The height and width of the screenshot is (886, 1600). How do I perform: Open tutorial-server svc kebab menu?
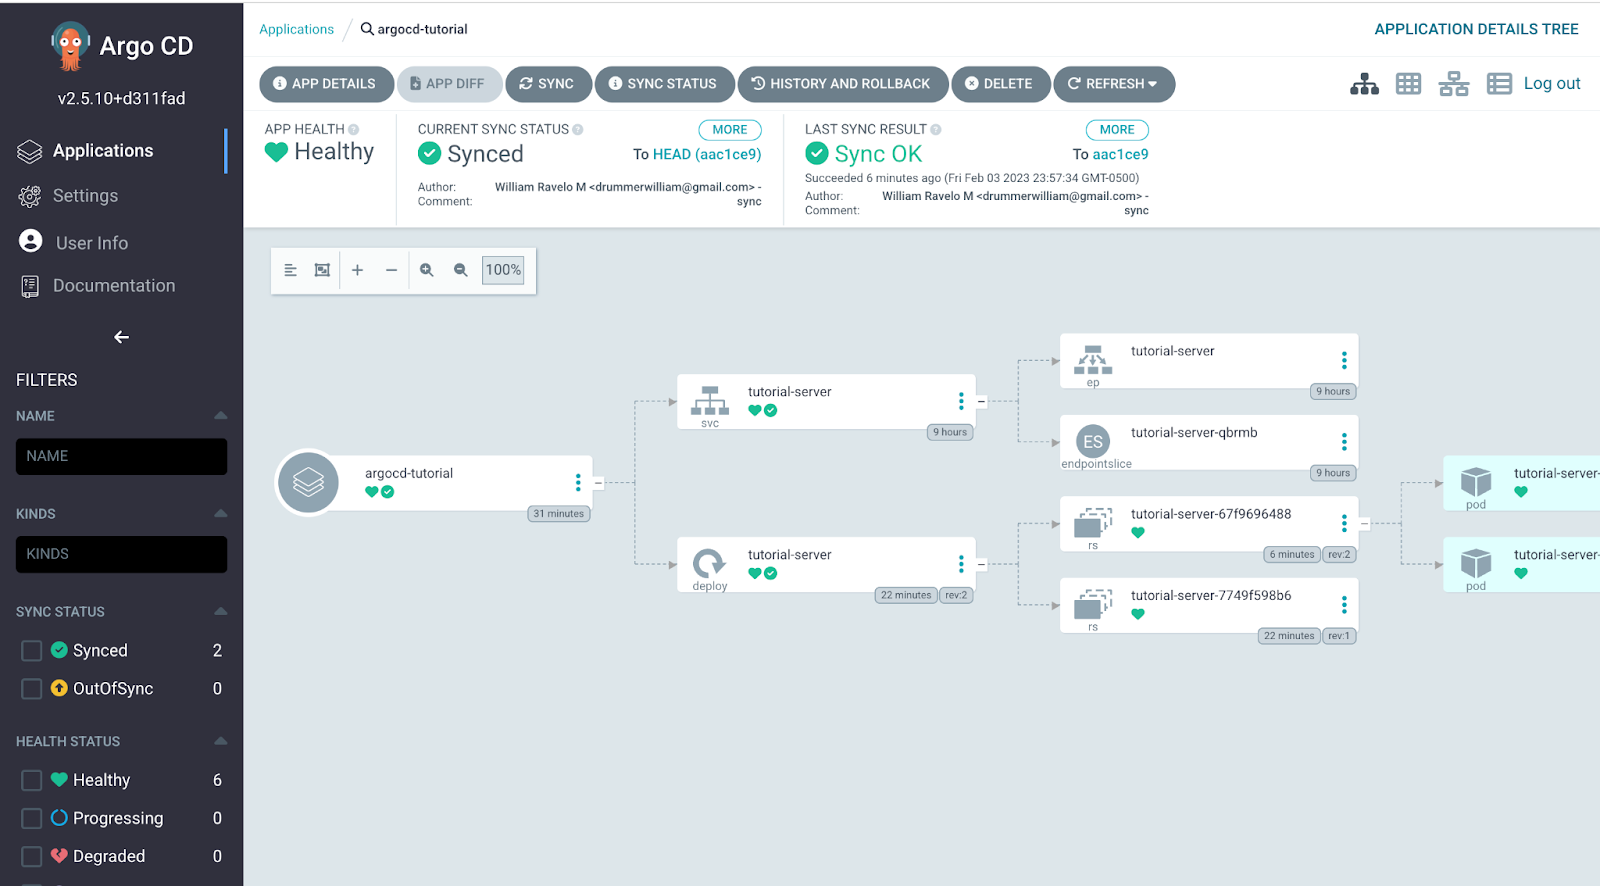click(x=961, y=401)
